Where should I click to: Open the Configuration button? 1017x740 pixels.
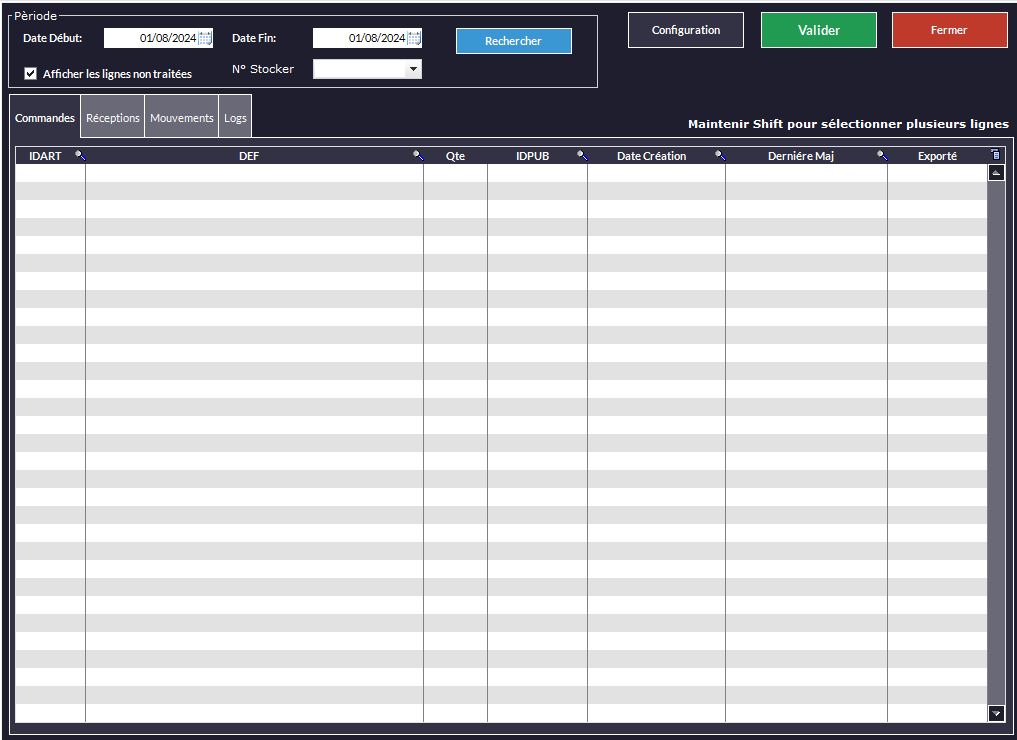(685, 30)
